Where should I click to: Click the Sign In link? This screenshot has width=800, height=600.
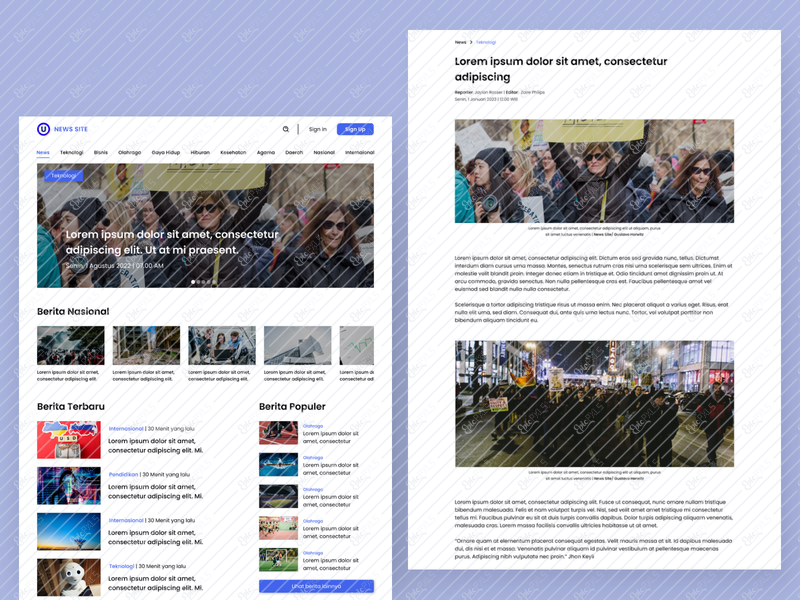click(x=318, y=129)
